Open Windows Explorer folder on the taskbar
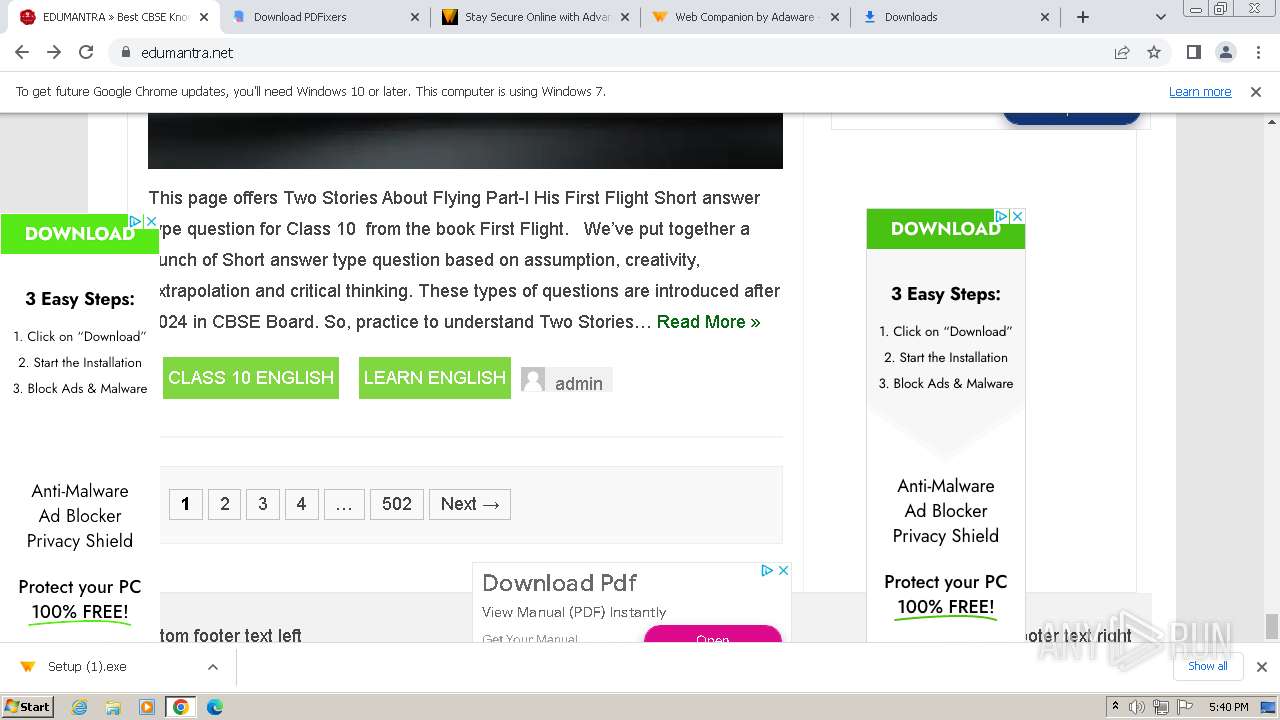The width and height of the screenshot is (1280, 720). point(113,707)
